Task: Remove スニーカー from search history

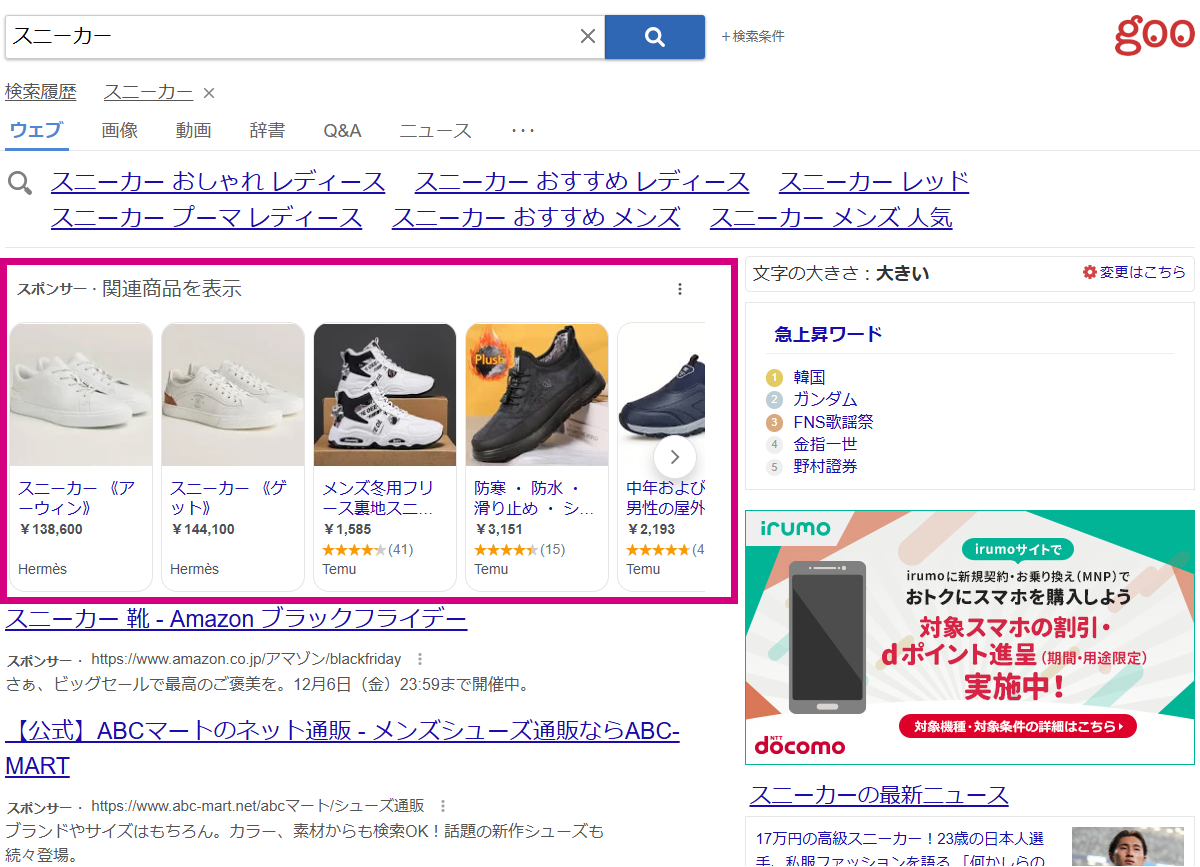Action: pos(209,93)
